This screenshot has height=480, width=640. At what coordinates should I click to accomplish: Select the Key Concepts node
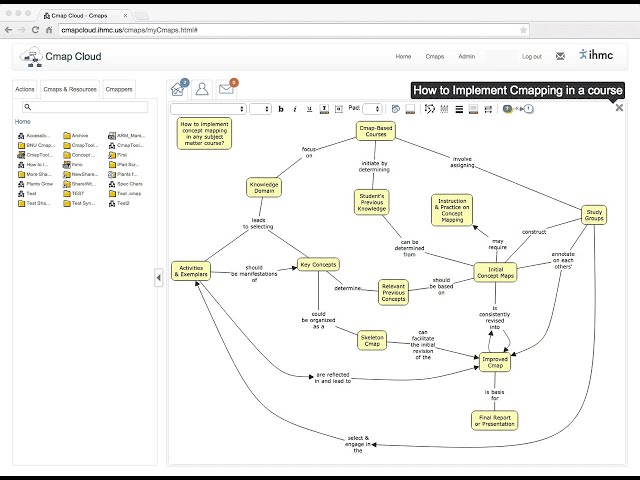318,264
